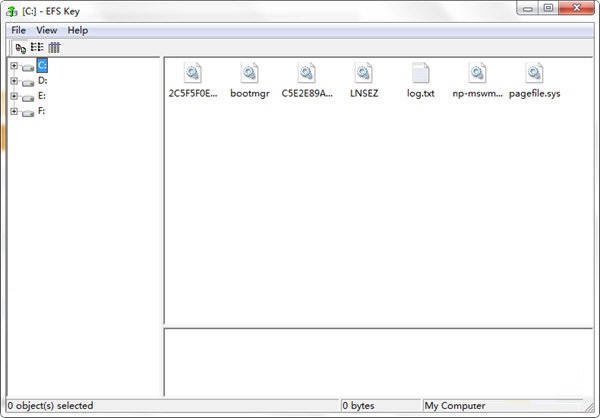Open the File menu
Viewport: 600px width, 418px height.
click(19, 30)
